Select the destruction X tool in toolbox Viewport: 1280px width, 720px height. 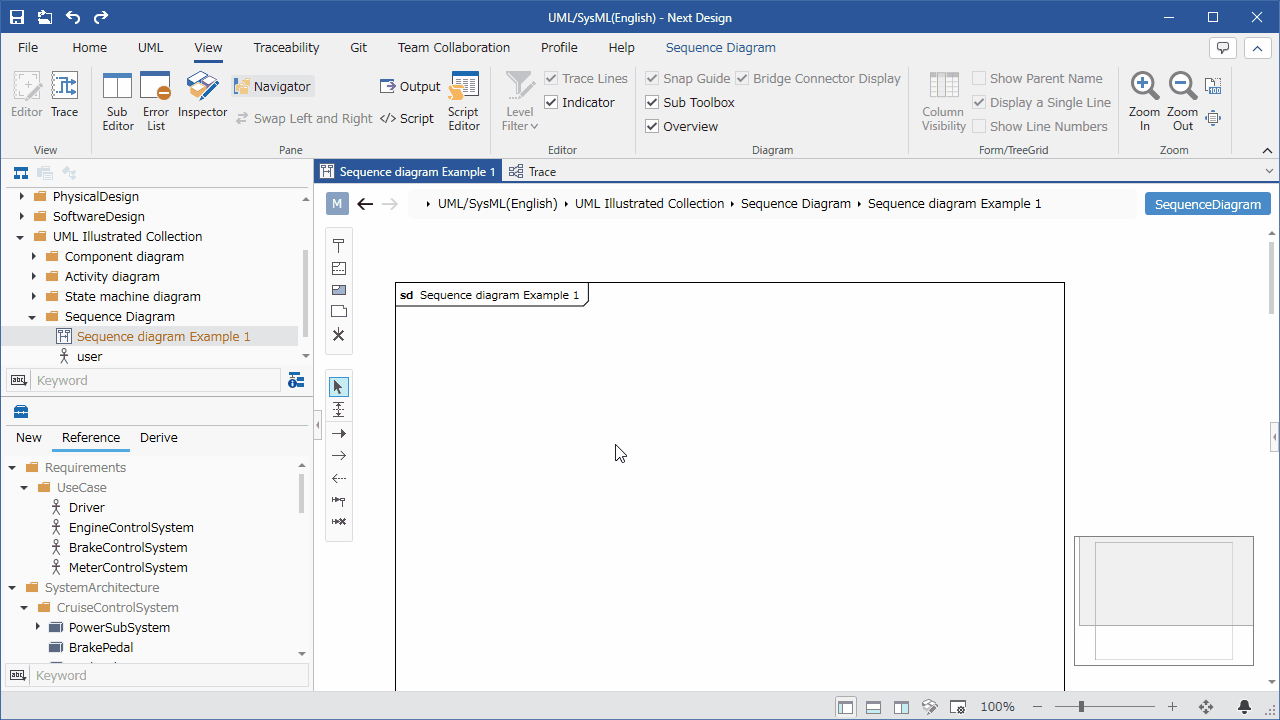point(339,334)
